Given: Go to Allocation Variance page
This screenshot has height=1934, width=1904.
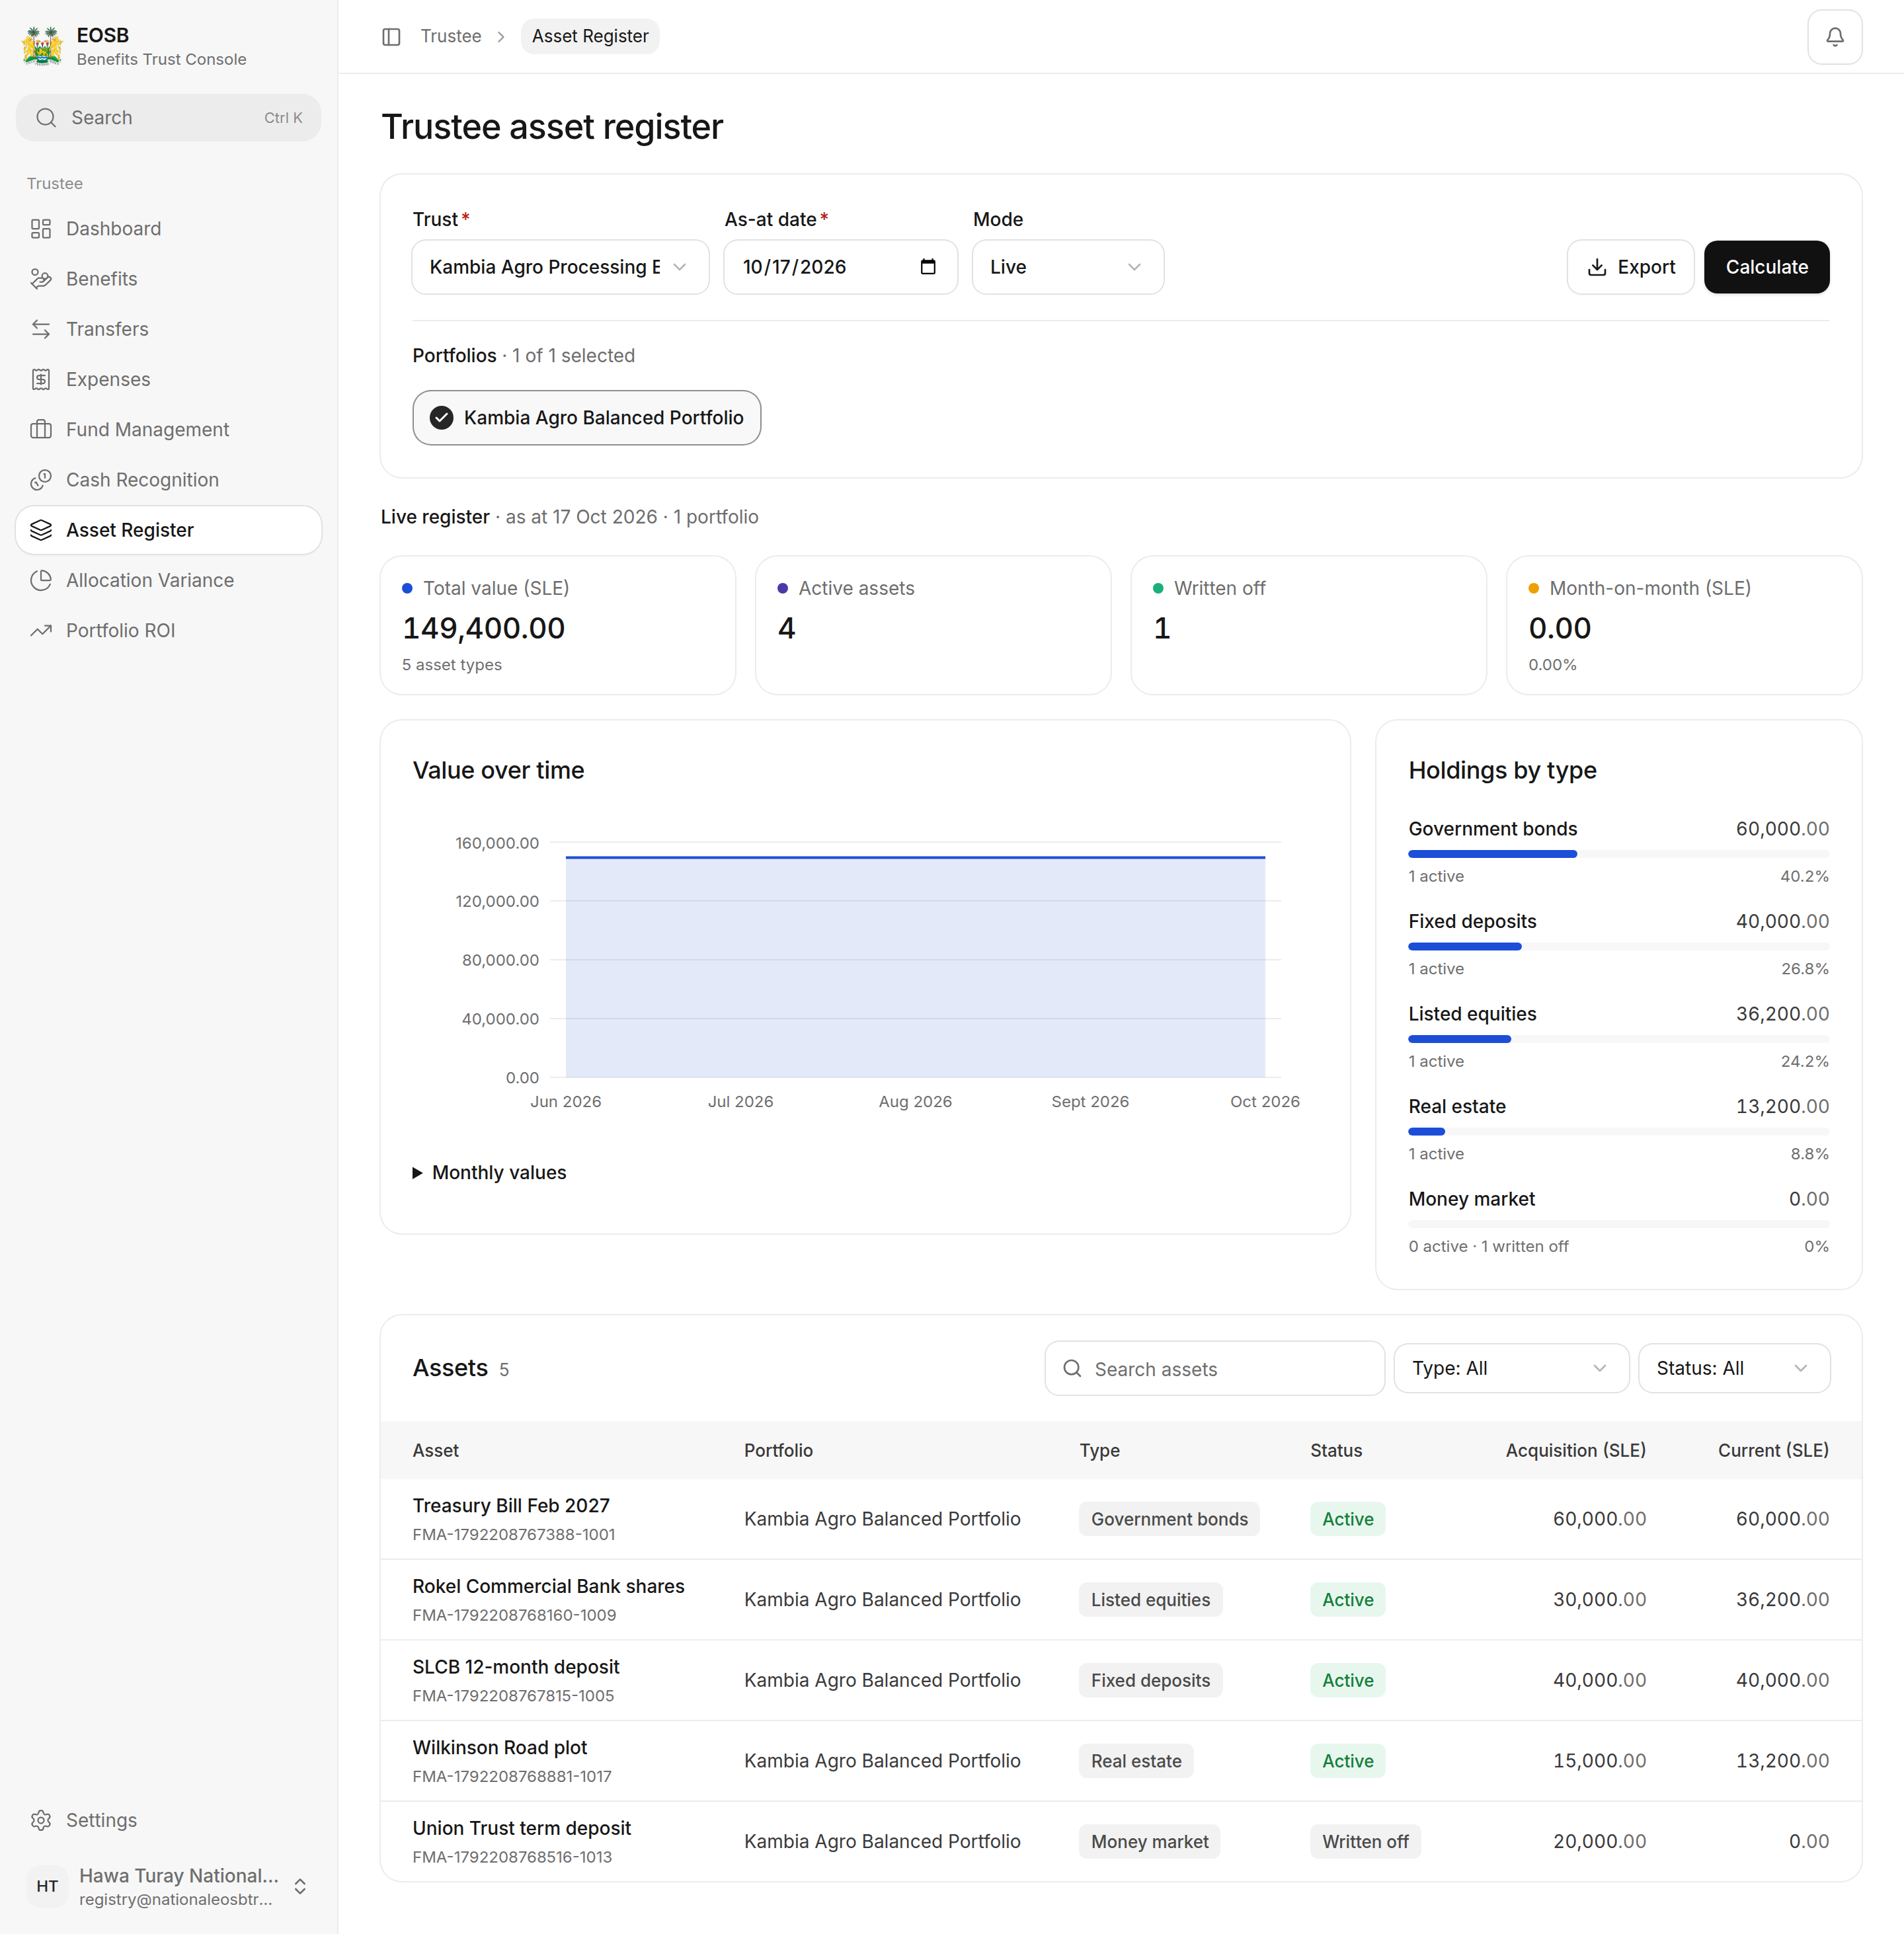Looking at the screenshot, I should coord(168,580).
